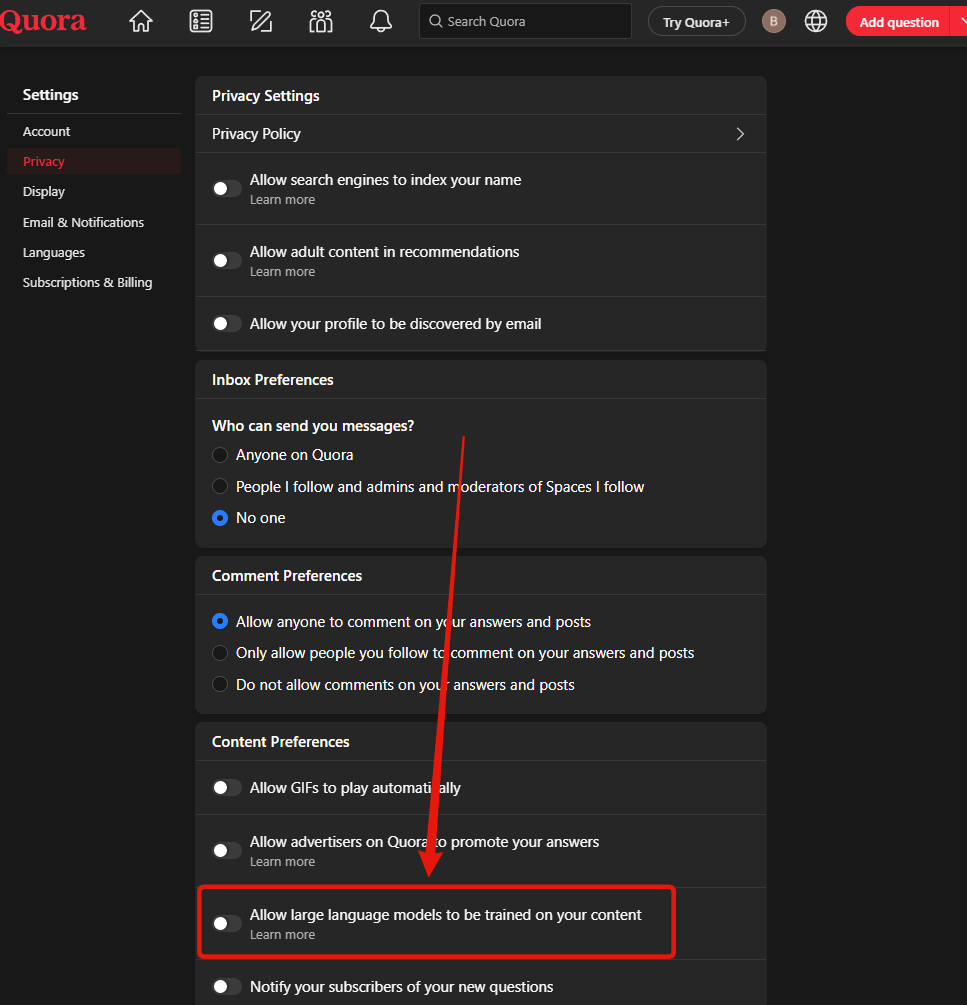Image resolution: width=967 pixels, height=1005 pixels.
Task: Open the Spaces people icon
Action: coord(321,21)
